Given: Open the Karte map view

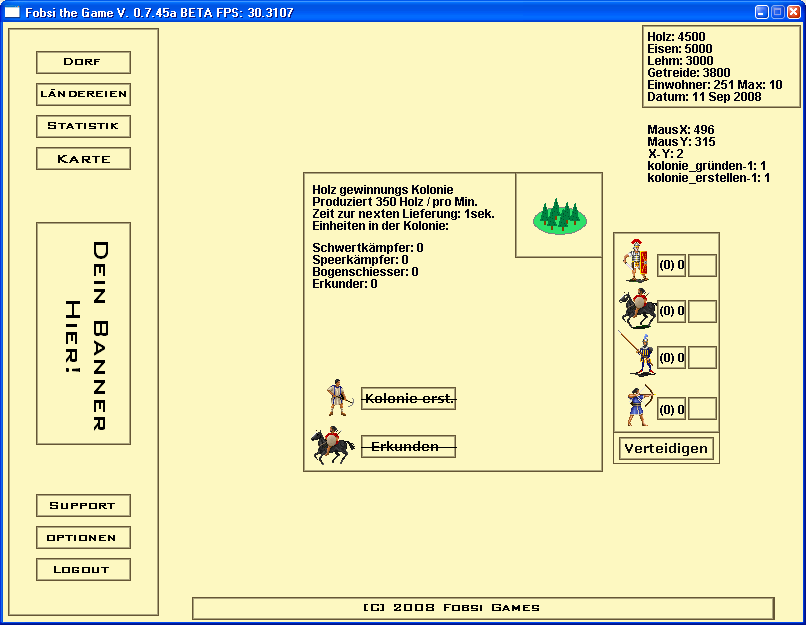Looking at the screenshot, I should click(83, 158).
